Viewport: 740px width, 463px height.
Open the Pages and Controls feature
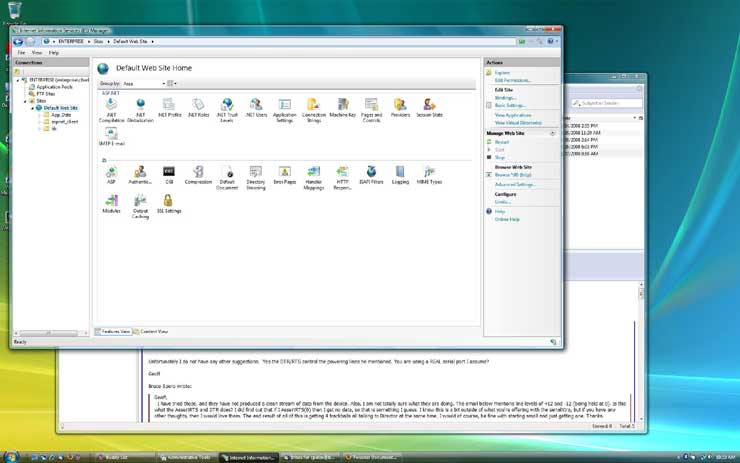[371, 109]
